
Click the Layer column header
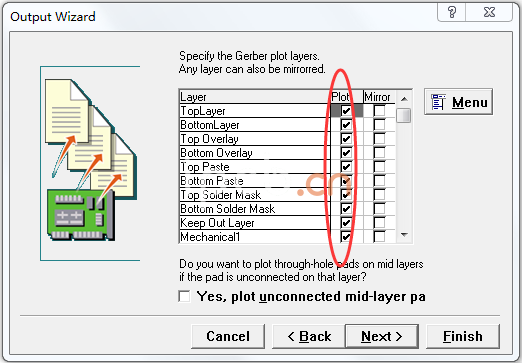coord(255,97)
